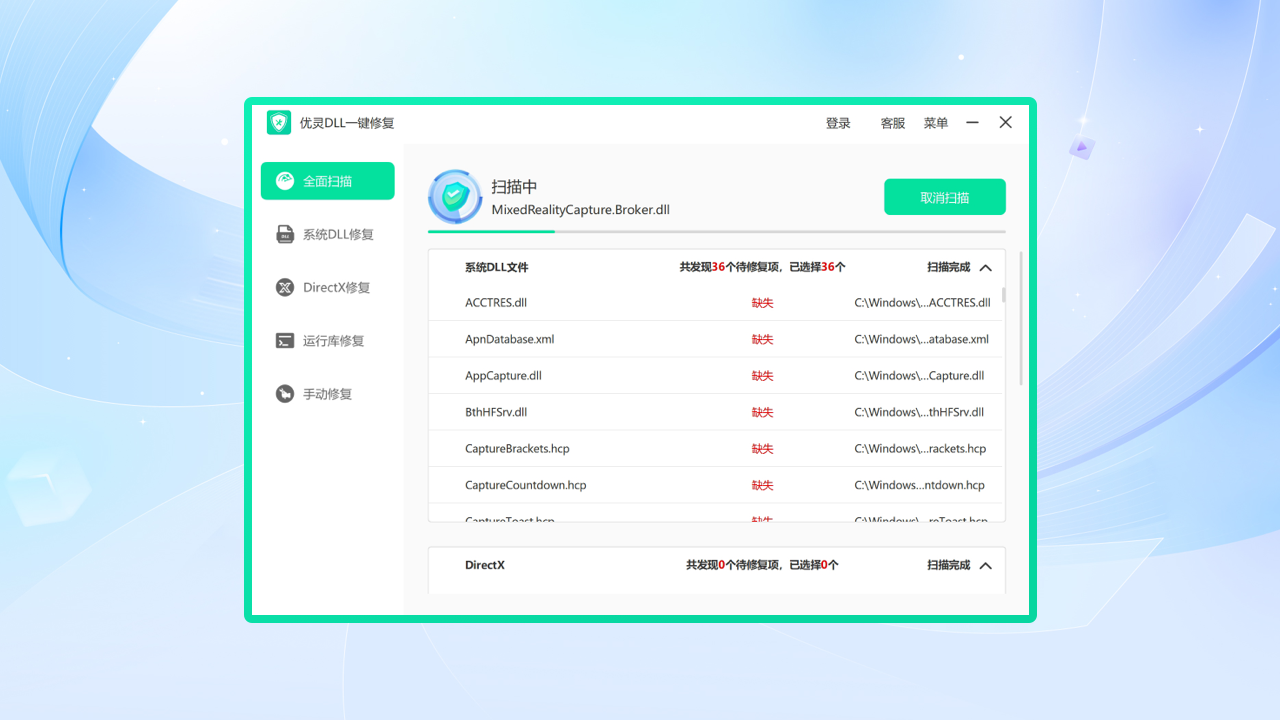Open the 登录 sign-in option
1280x720 pixels.
[x=838, y=122]
